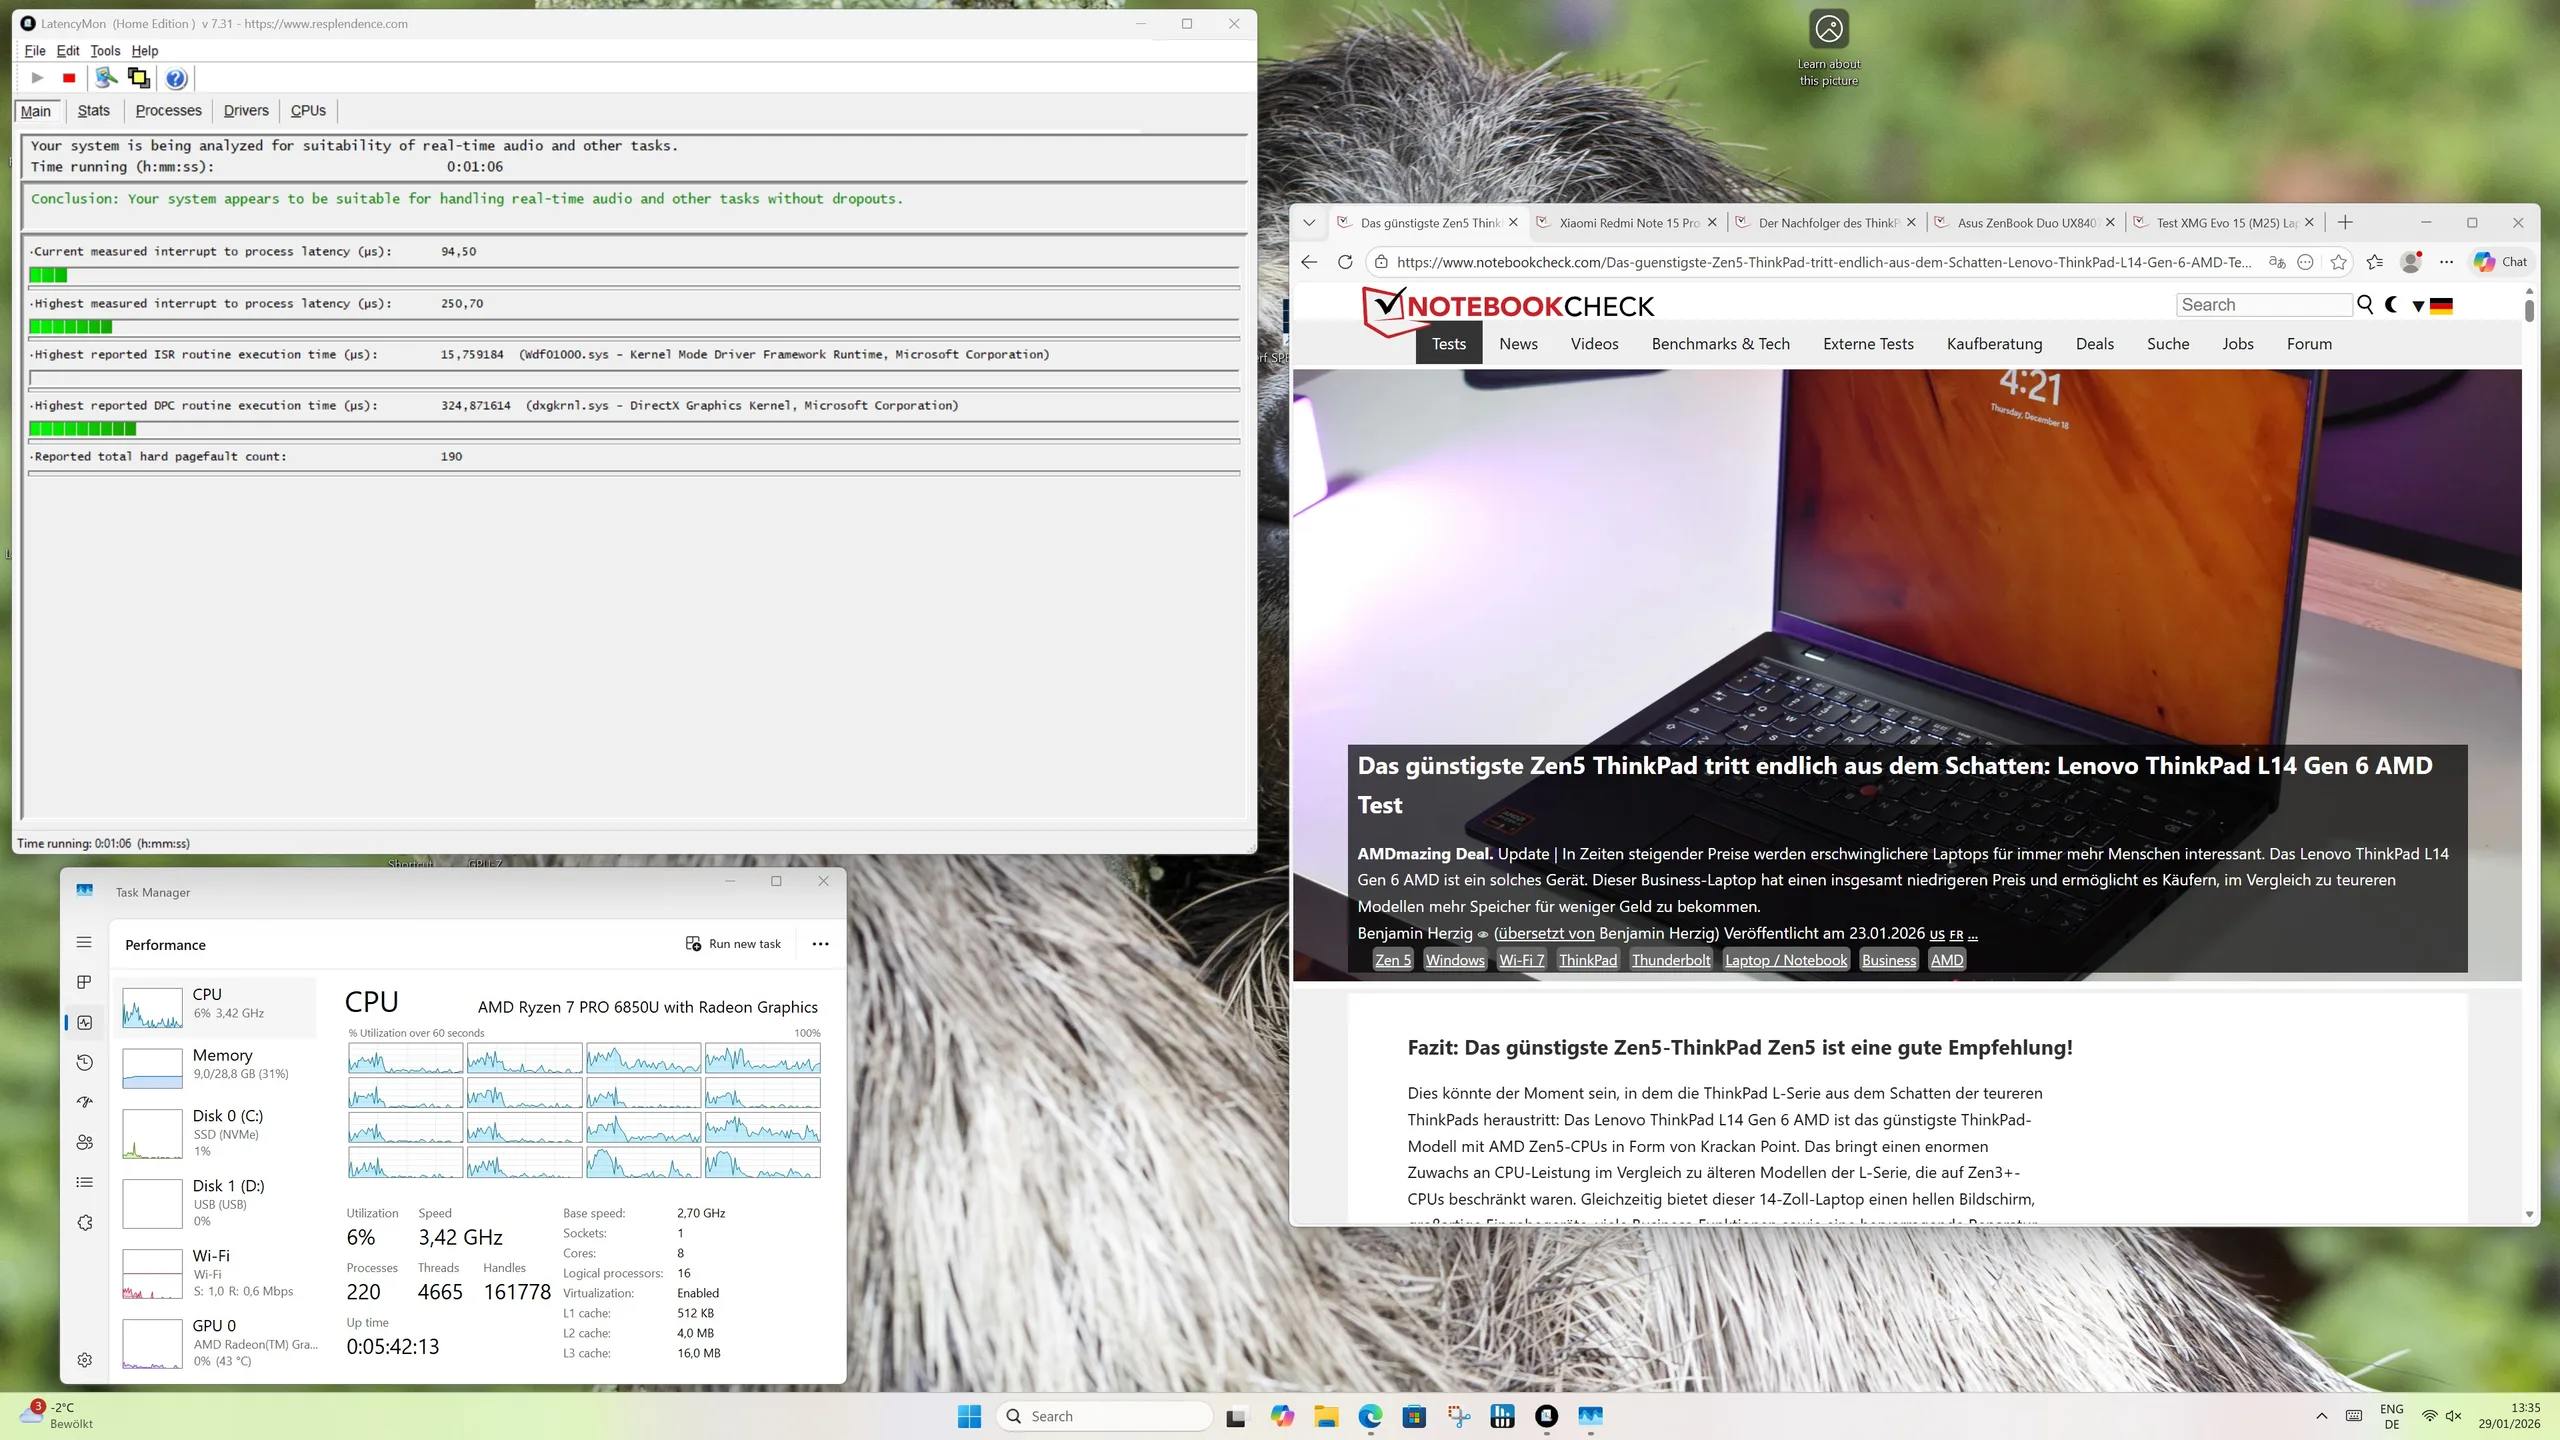The height and width of the screenshot is (1440, 2560).
Task: Open the Tools menu in LatencyMon
Action: [x=105, y=51]
